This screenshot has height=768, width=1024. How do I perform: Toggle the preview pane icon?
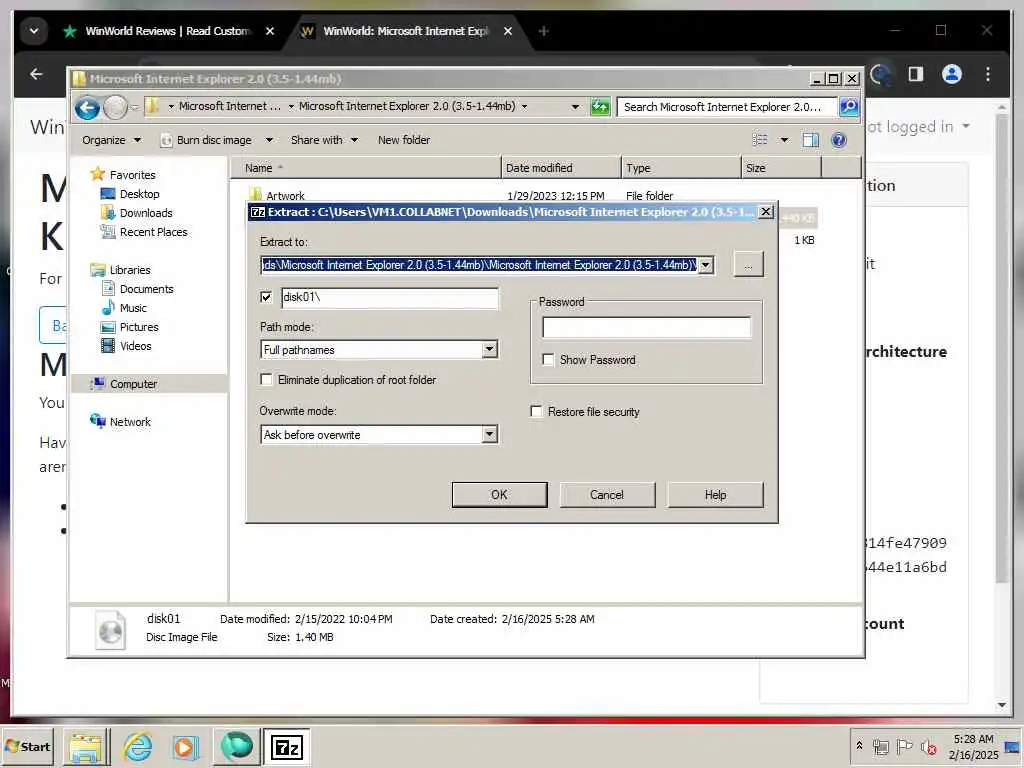(810, 140)
